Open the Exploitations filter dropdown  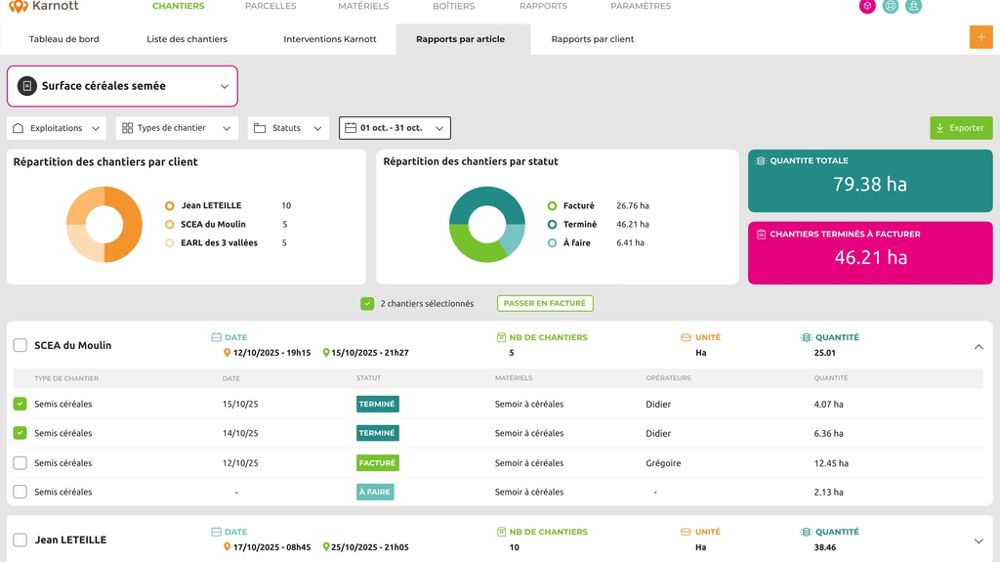click(x=57, y=128)
